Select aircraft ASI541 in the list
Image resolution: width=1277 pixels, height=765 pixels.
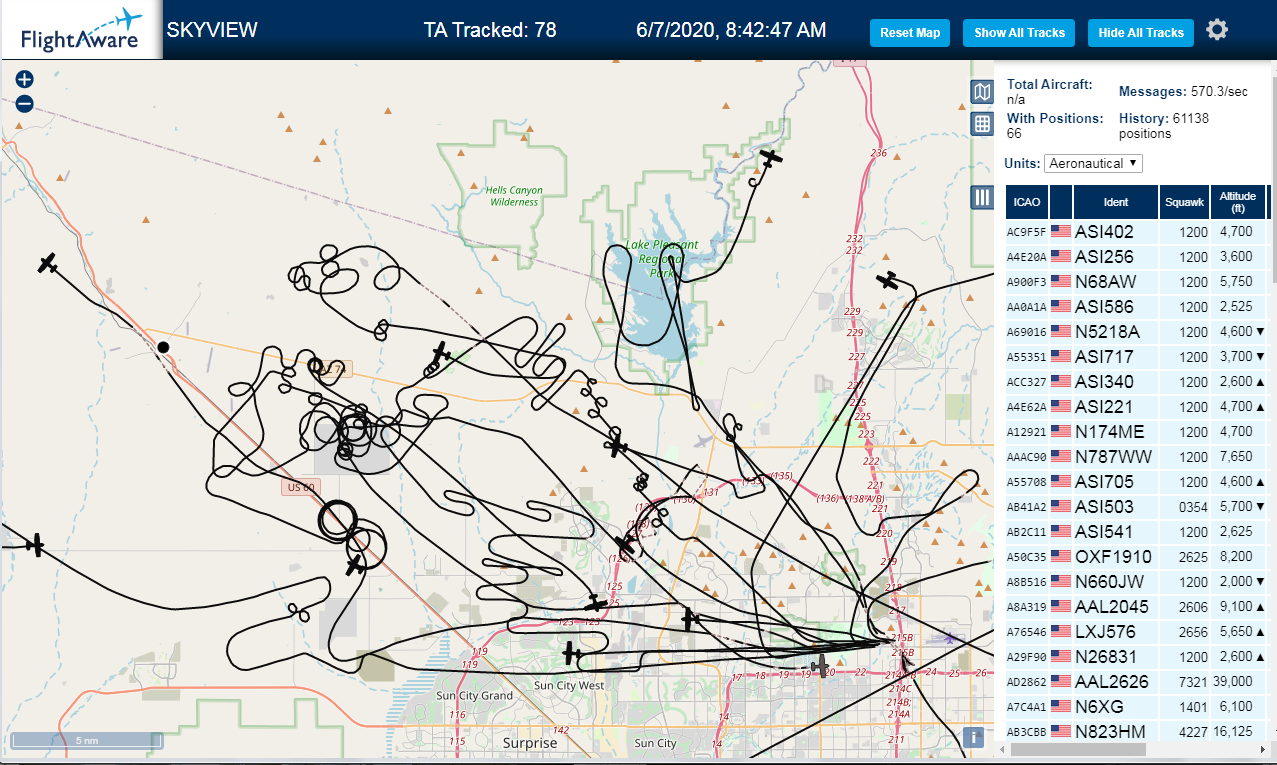coord(1136,532)
